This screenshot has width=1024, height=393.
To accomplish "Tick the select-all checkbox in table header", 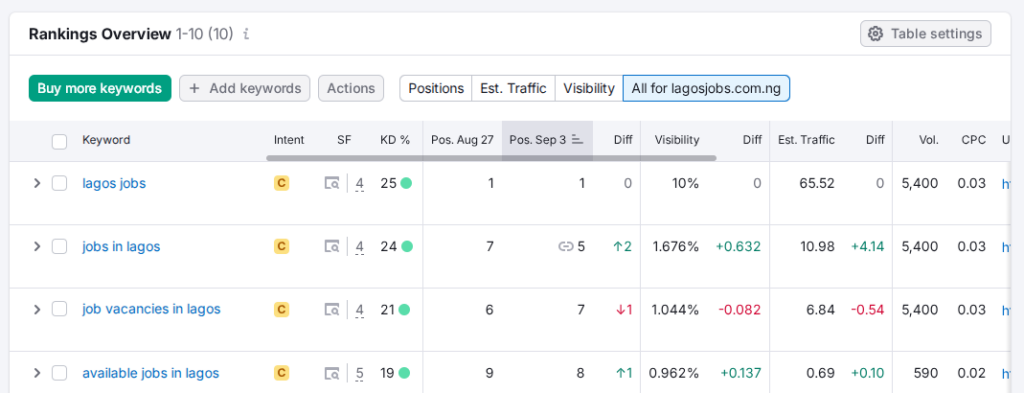I will 59,141.
